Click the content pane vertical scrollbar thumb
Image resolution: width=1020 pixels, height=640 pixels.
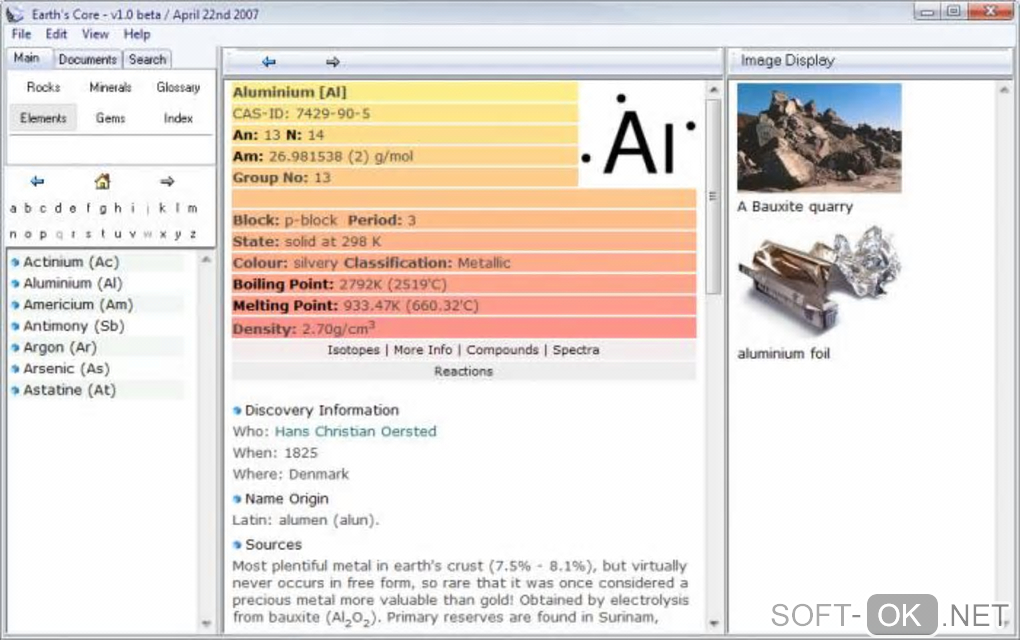[714, 195]
